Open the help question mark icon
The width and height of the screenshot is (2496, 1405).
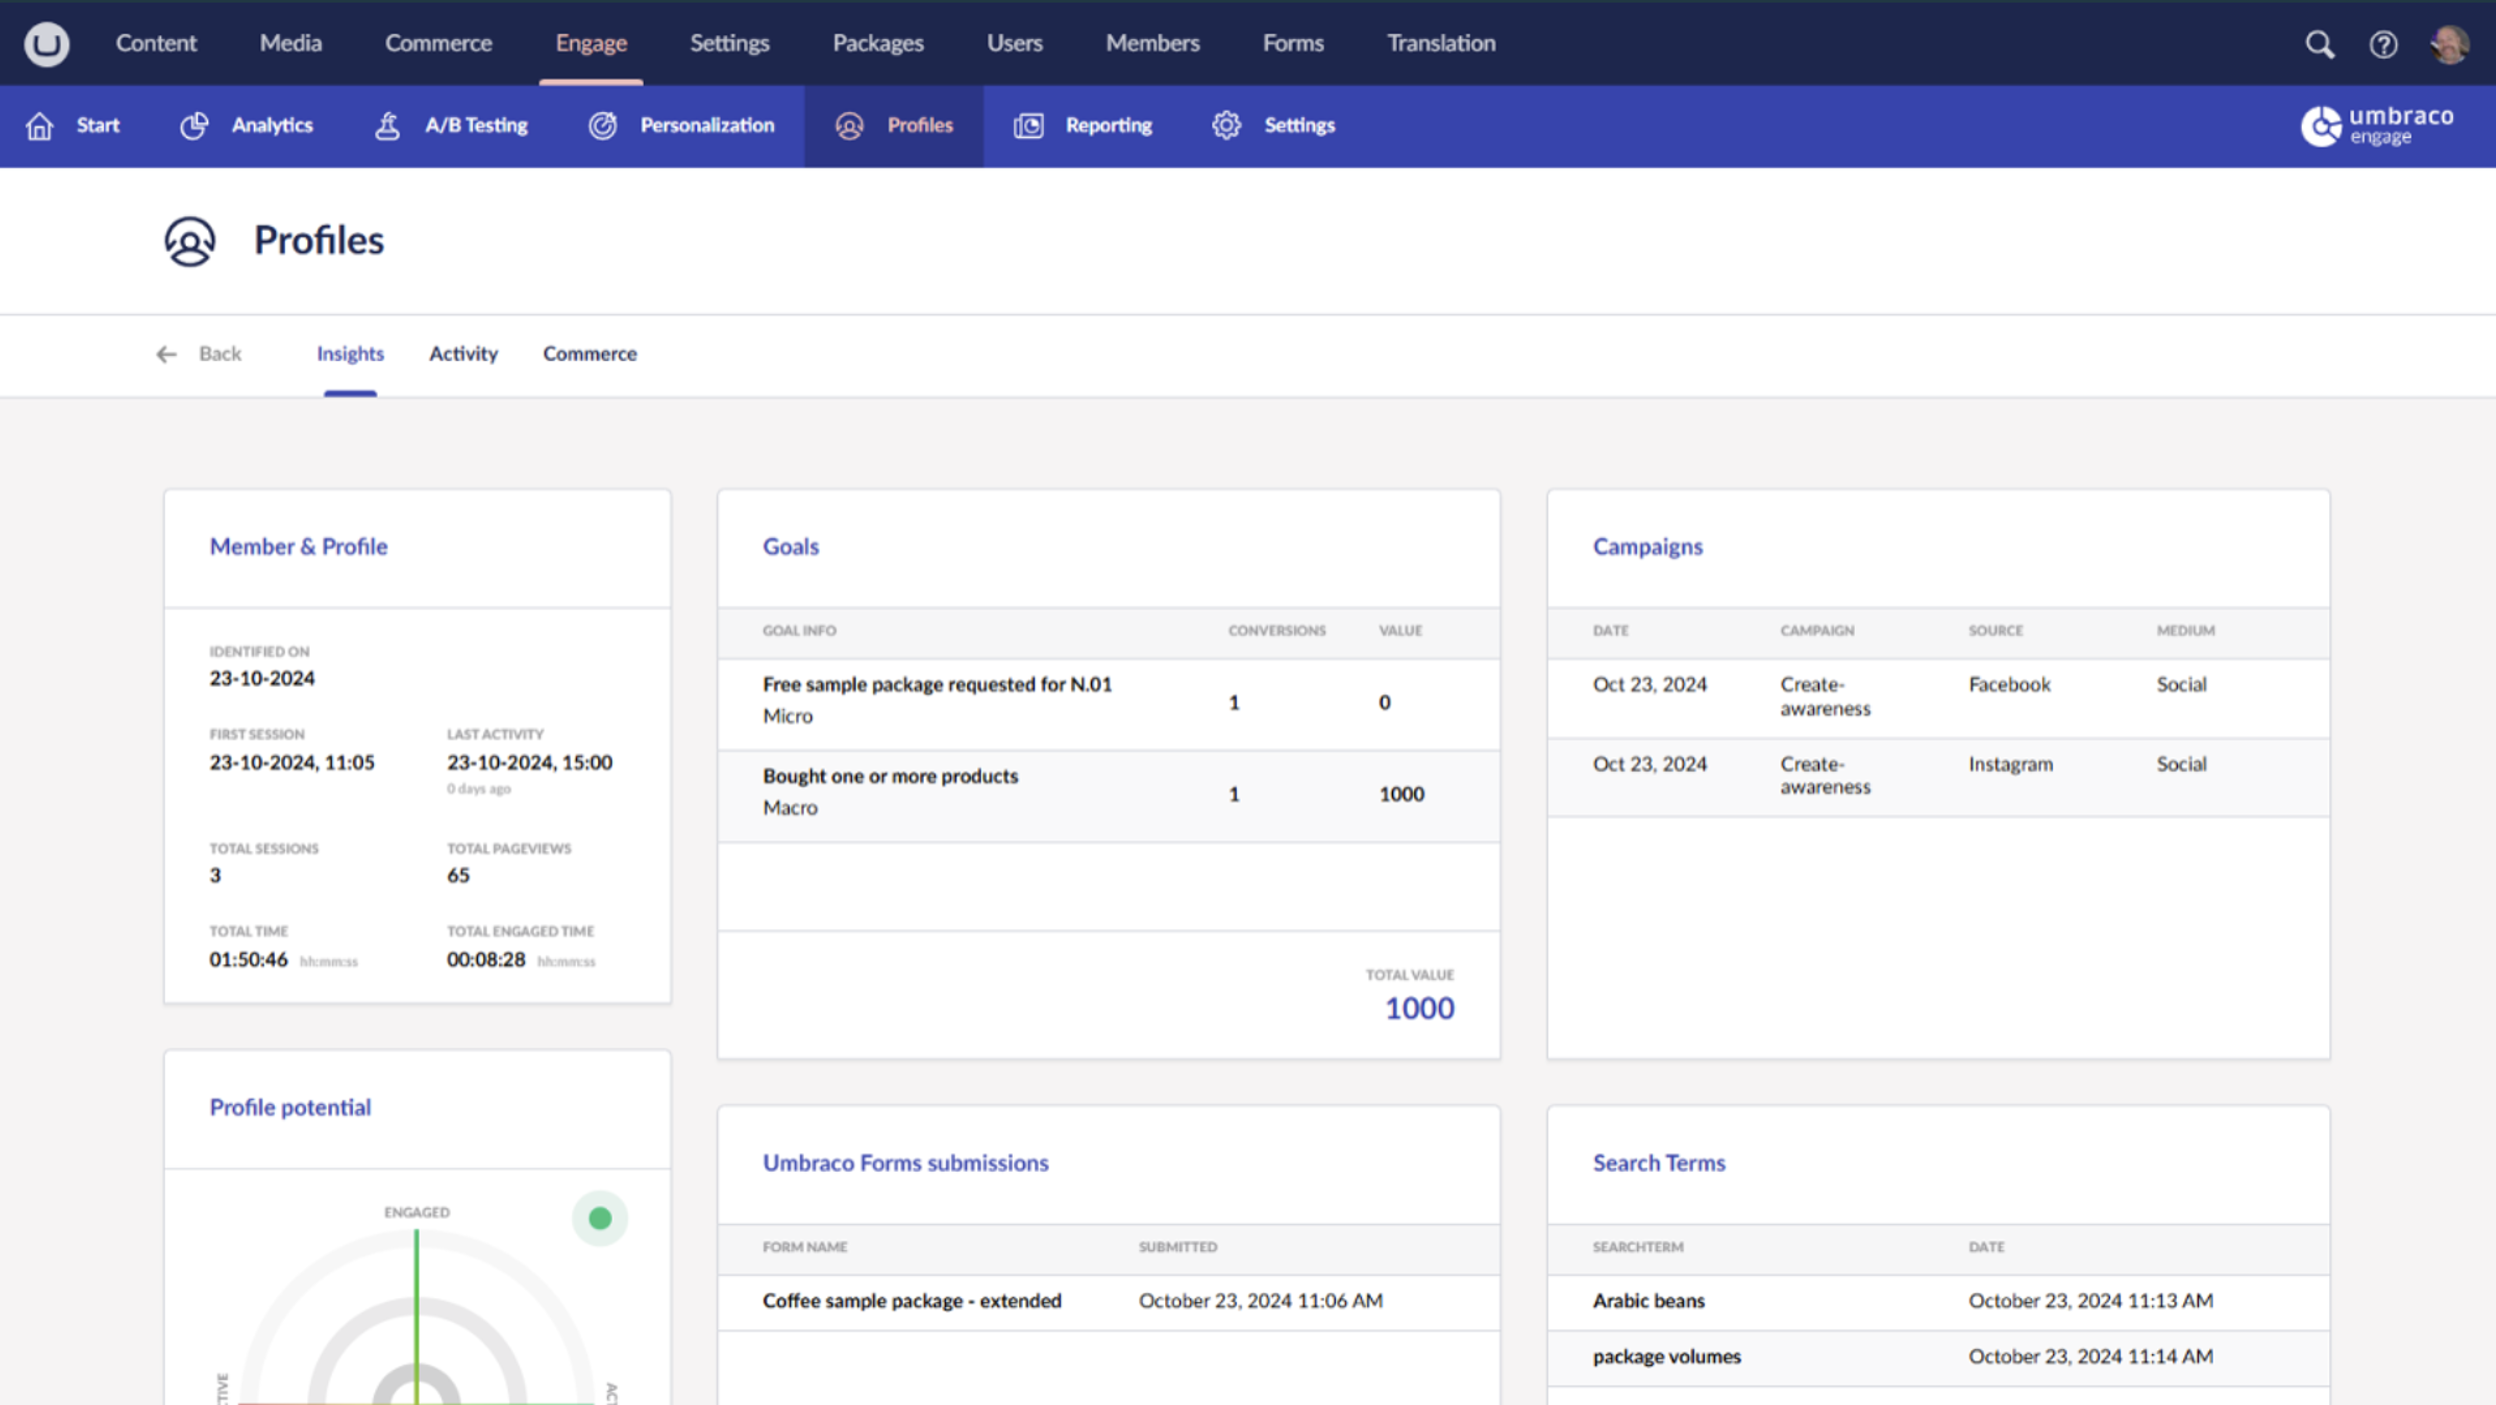2383,44
